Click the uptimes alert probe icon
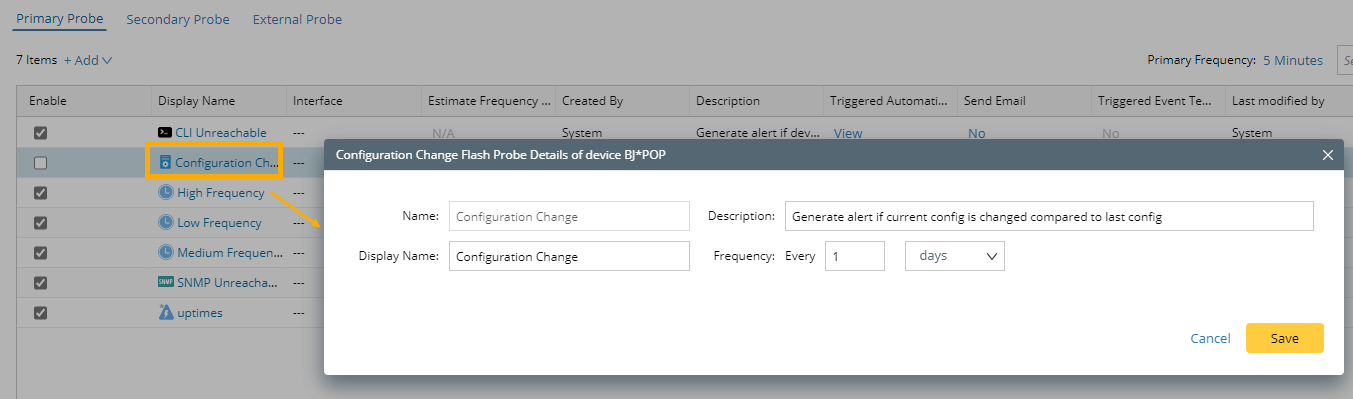Viewport: 1353px width, 399px height. coord(165,313)
